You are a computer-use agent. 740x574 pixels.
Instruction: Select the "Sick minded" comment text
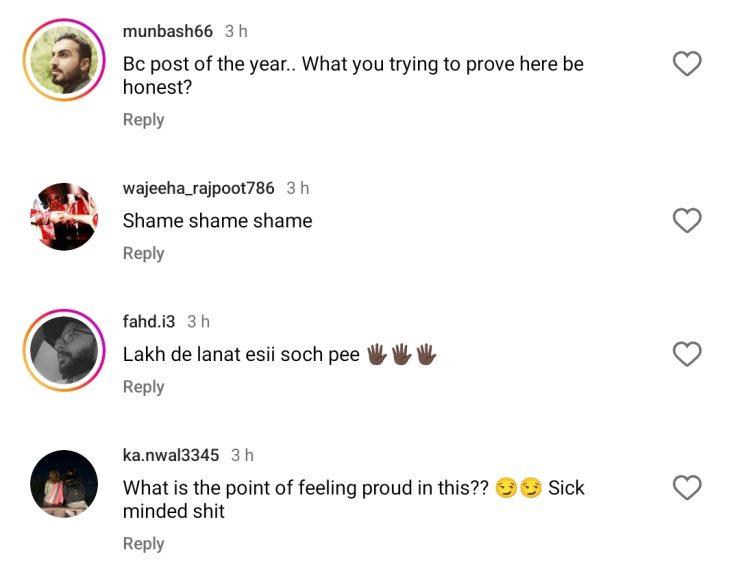tap(352, 499)
